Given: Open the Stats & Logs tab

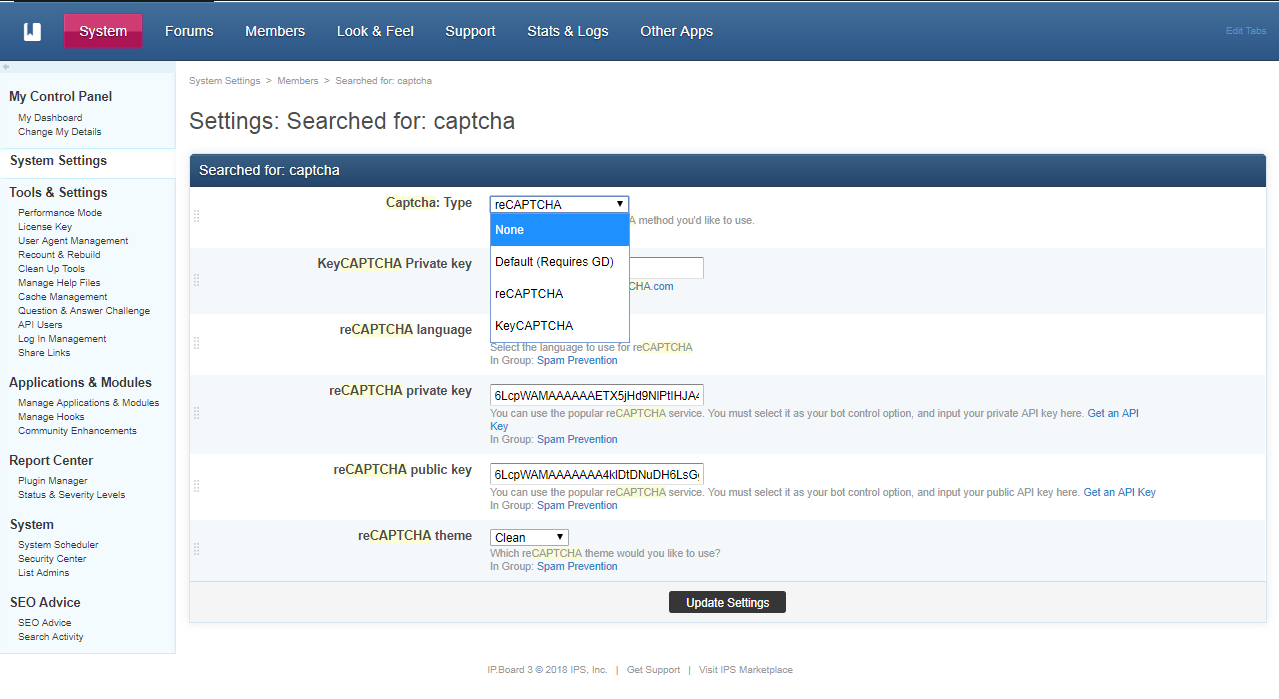Looking at the screenshot, I should coord(568,31).
